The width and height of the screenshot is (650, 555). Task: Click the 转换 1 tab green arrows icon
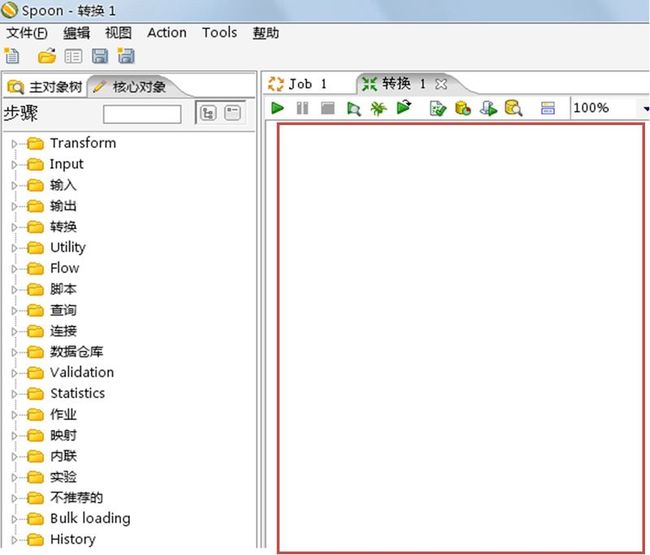369,84
